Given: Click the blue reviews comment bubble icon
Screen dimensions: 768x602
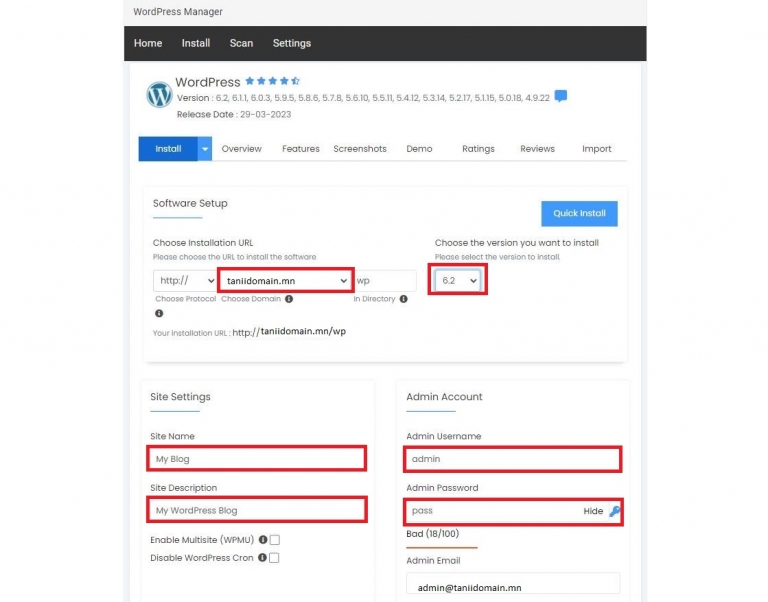Looking at the screenshot, I should pos(561,96).
